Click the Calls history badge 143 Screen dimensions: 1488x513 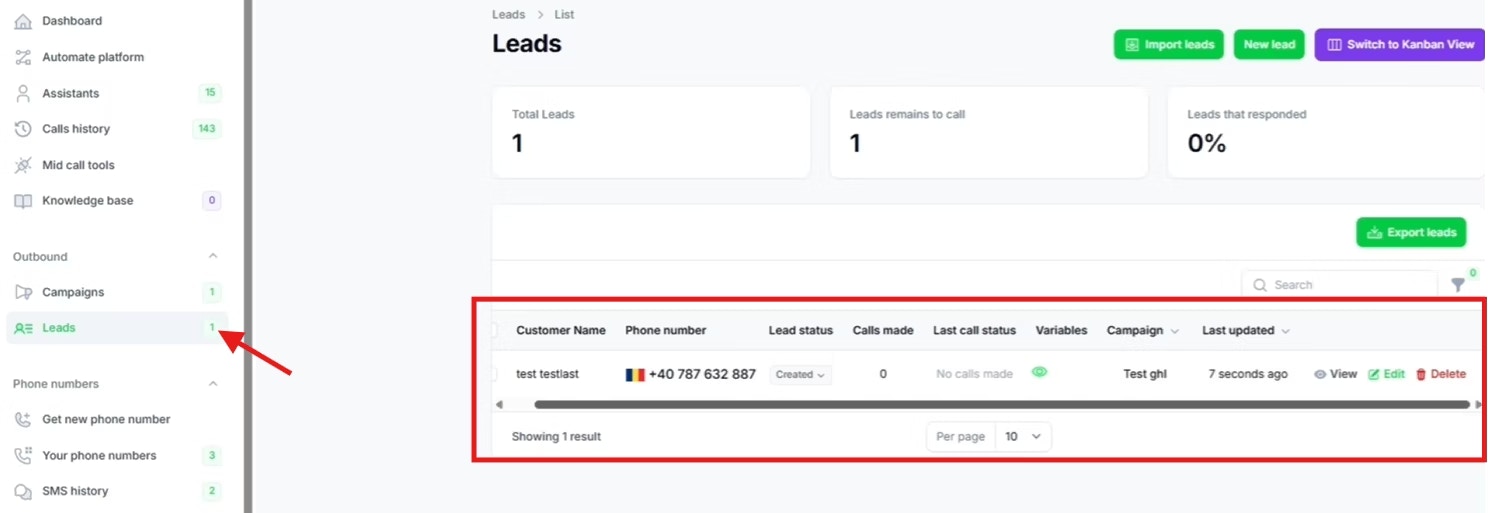pos(207,129)
